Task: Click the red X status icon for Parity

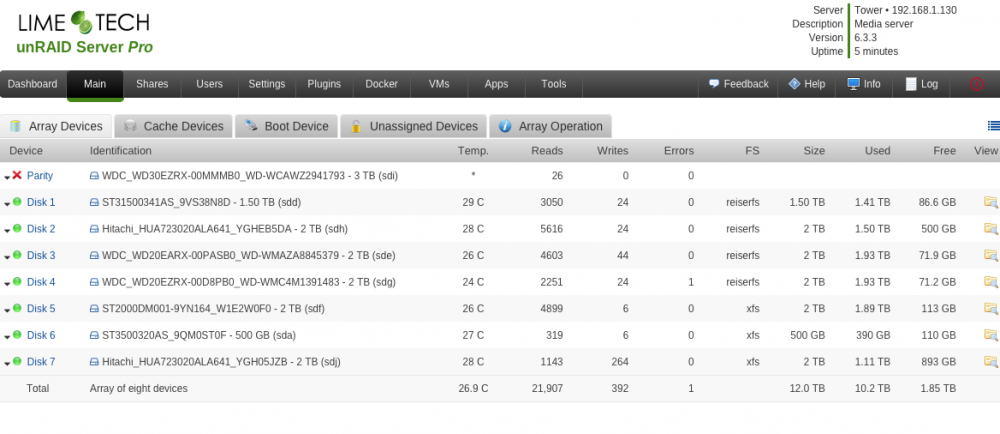Action: 17,175
